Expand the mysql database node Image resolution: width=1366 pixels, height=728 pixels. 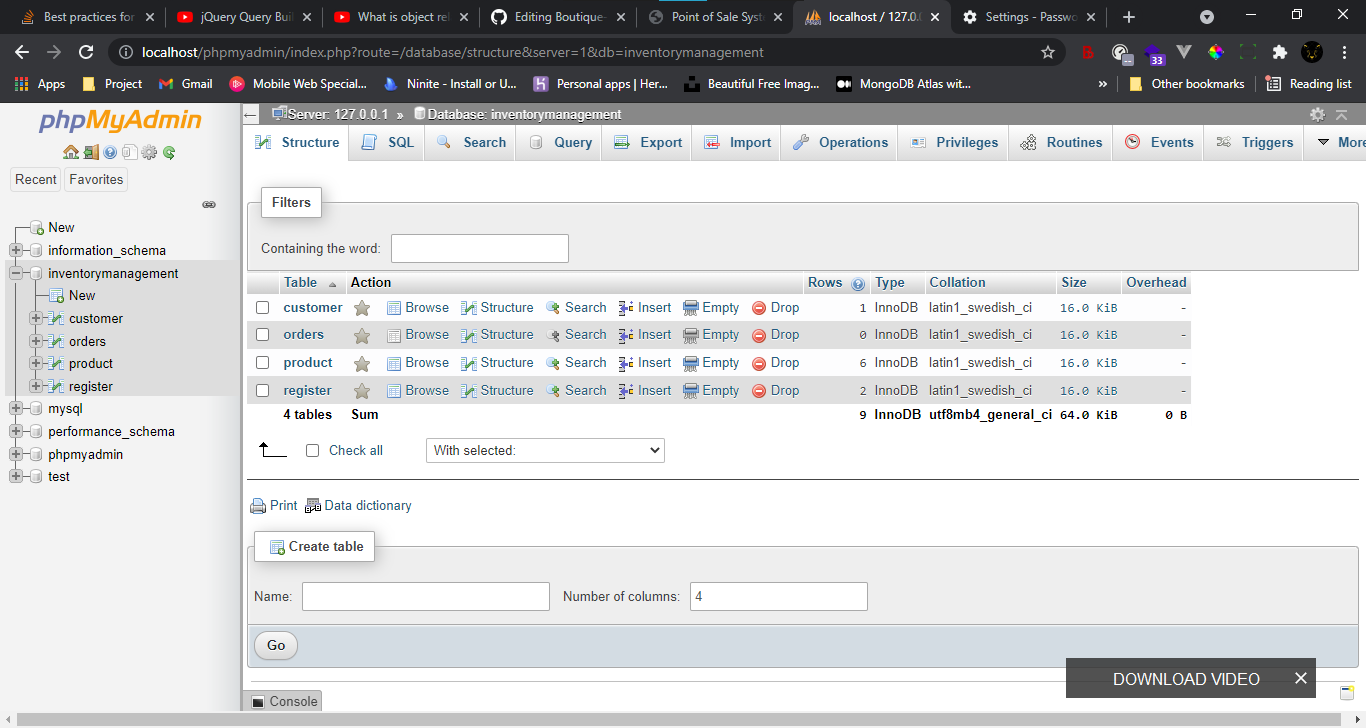16,408
